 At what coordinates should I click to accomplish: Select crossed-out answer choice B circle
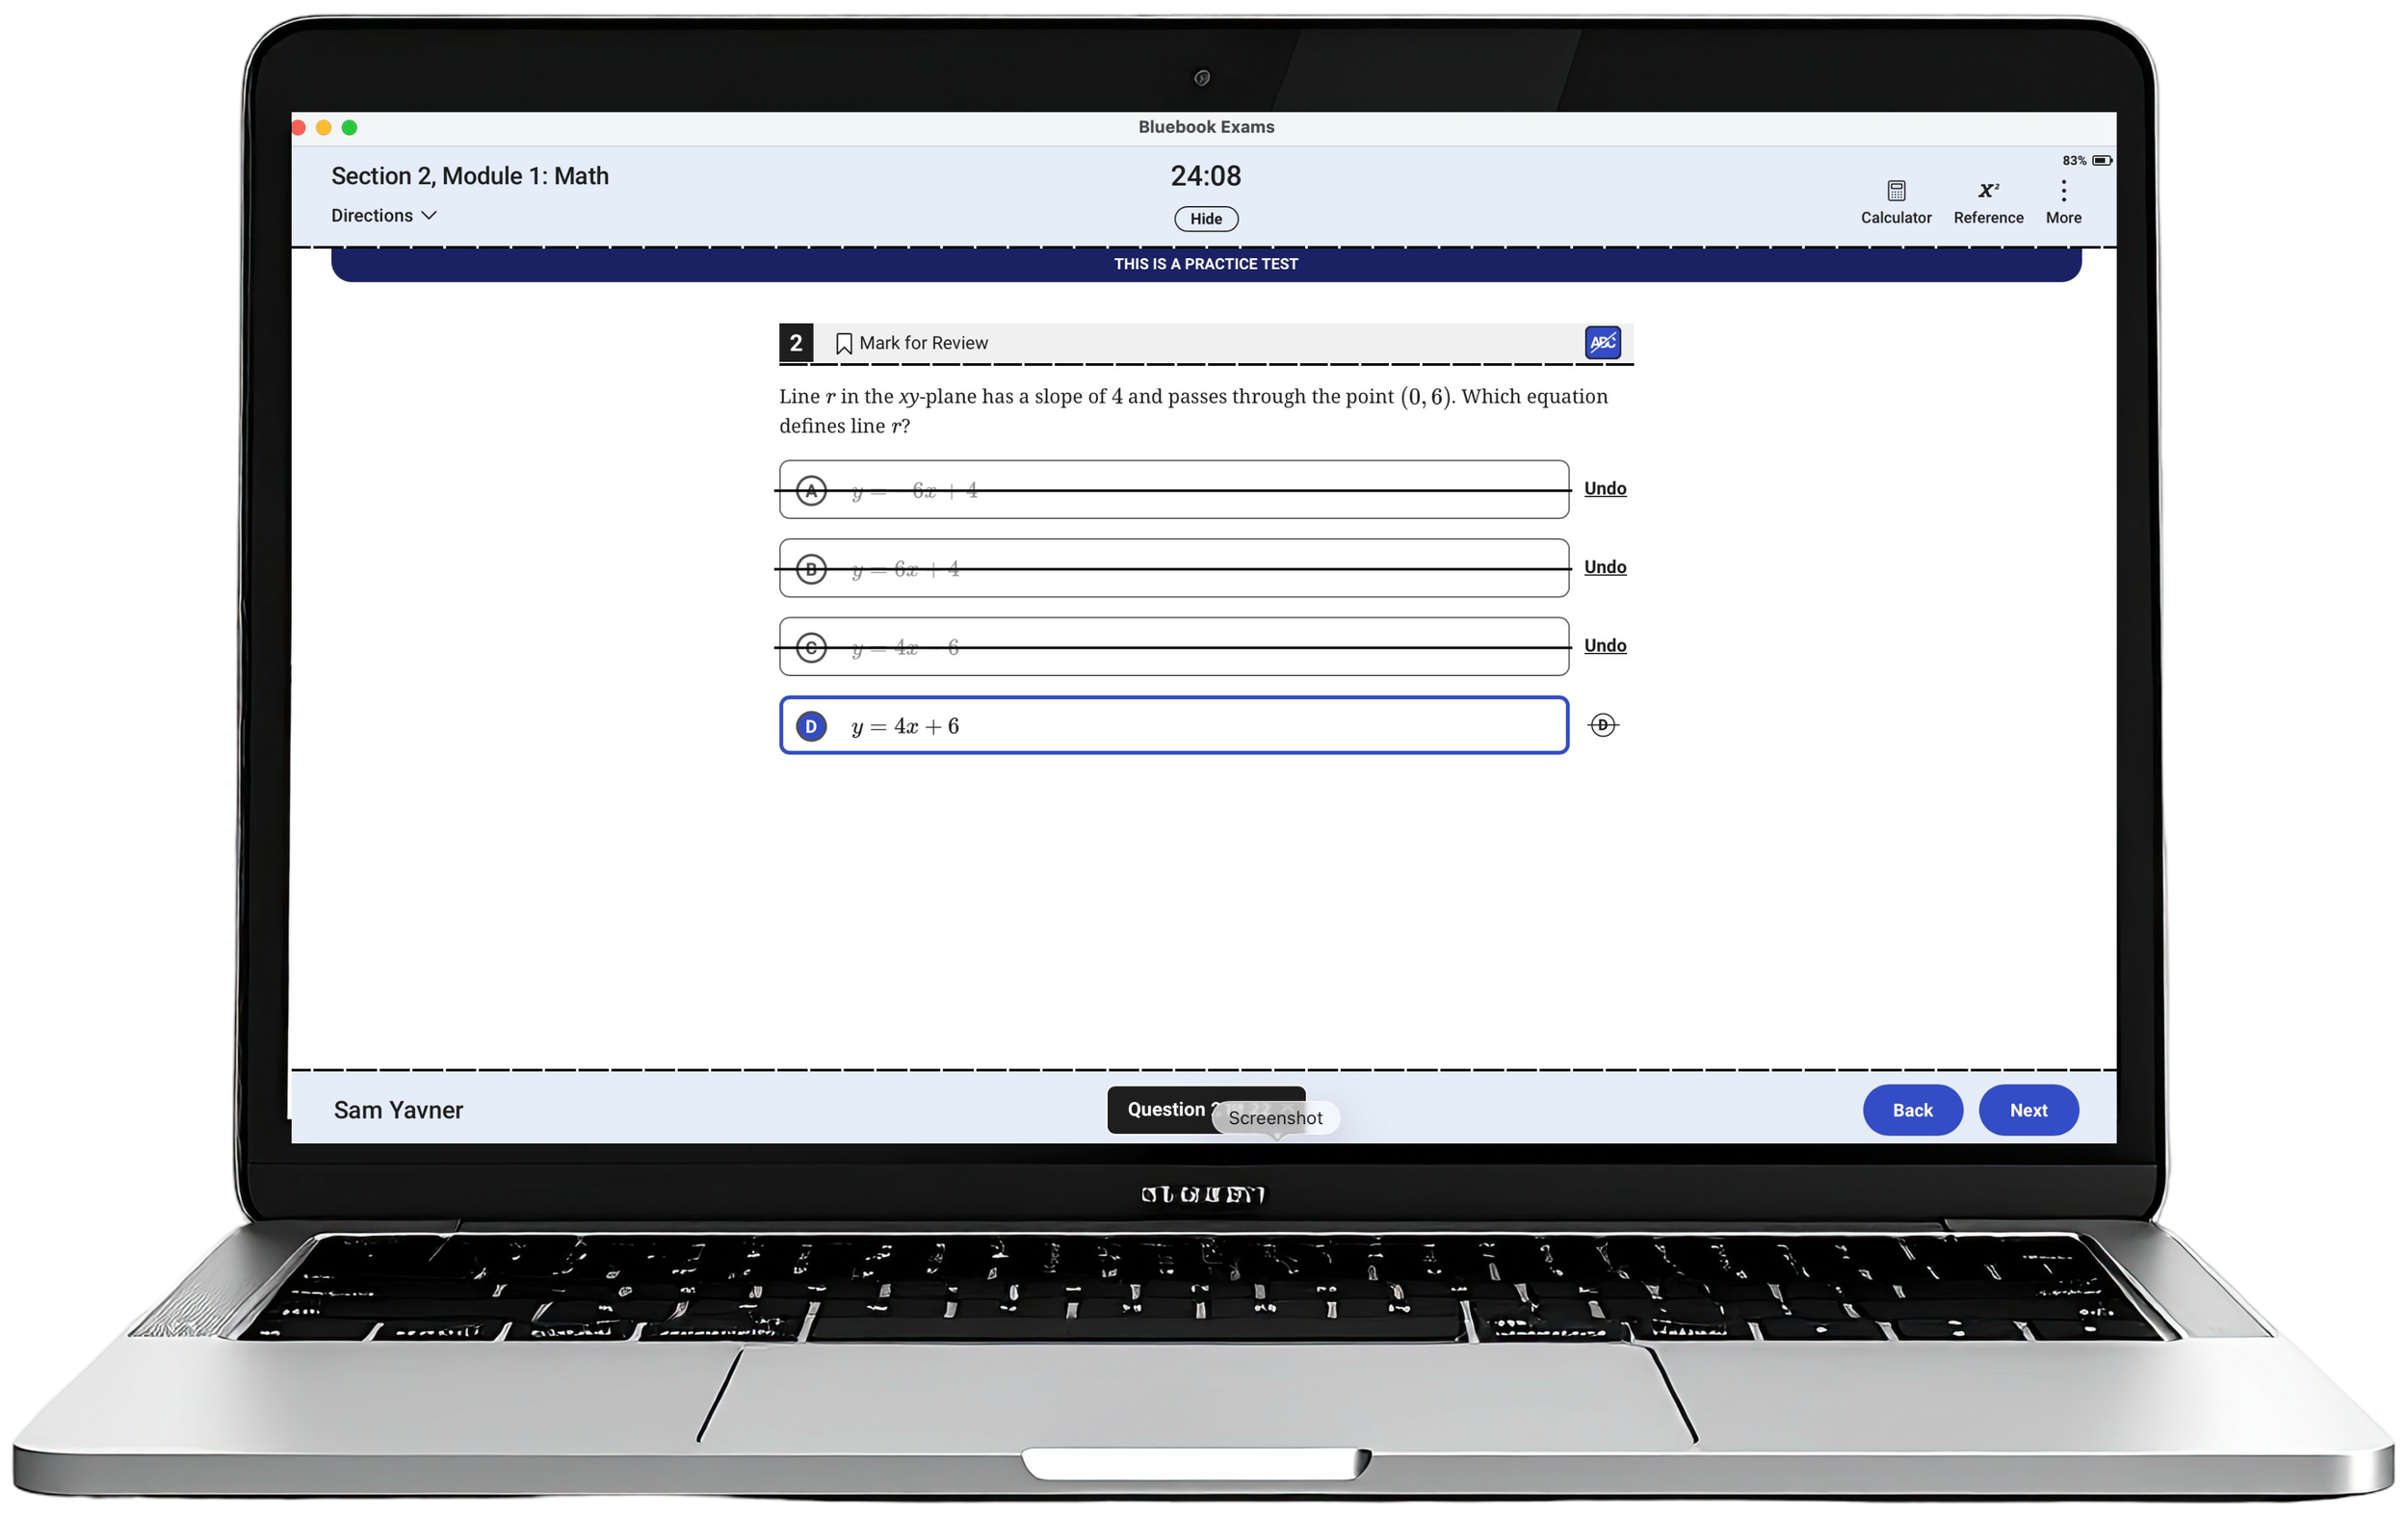pos(811,568)
